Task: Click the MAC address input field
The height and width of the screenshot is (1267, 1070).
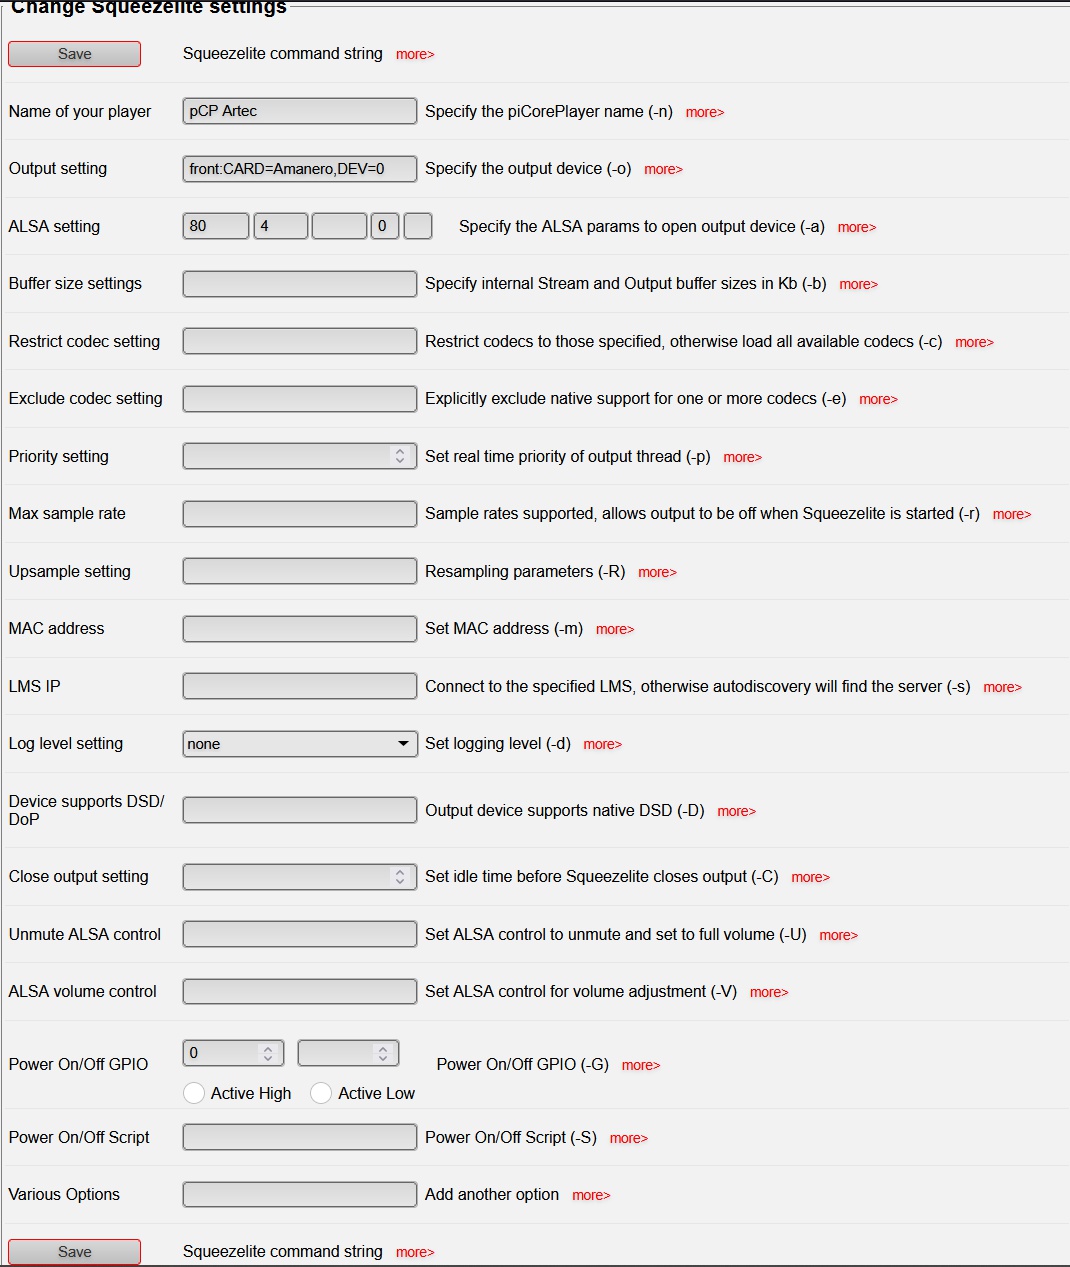Action: [299, 629]
